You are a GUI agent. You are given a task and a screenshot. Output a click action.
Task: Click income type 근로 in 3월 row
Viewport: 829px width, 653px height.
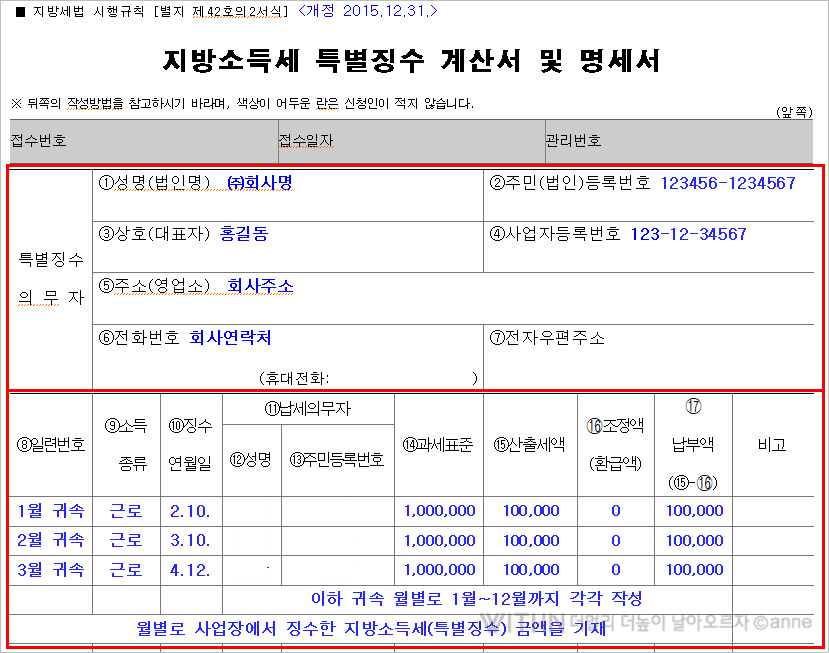[x=126, y=570]
